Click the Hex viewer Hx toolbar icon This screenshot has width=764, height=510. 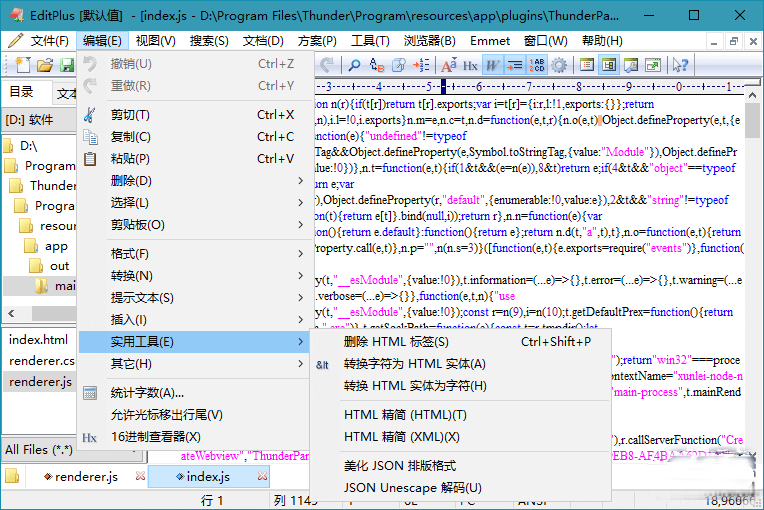[470, 65]
